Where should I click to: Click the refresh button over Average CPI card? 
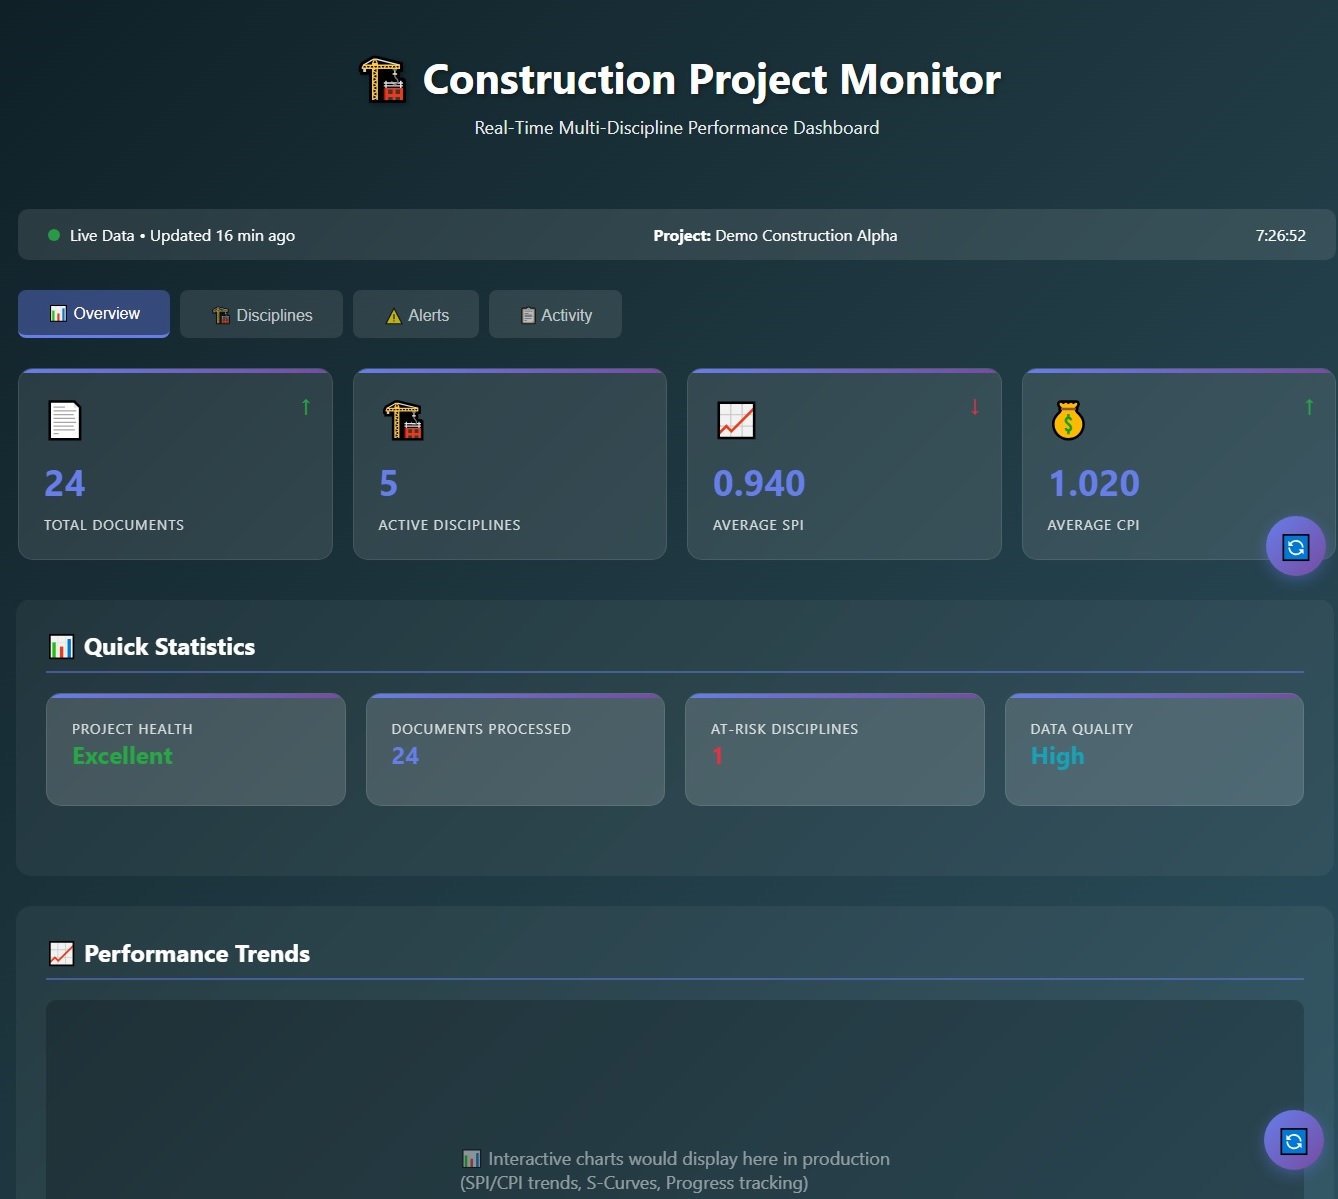1296,546
